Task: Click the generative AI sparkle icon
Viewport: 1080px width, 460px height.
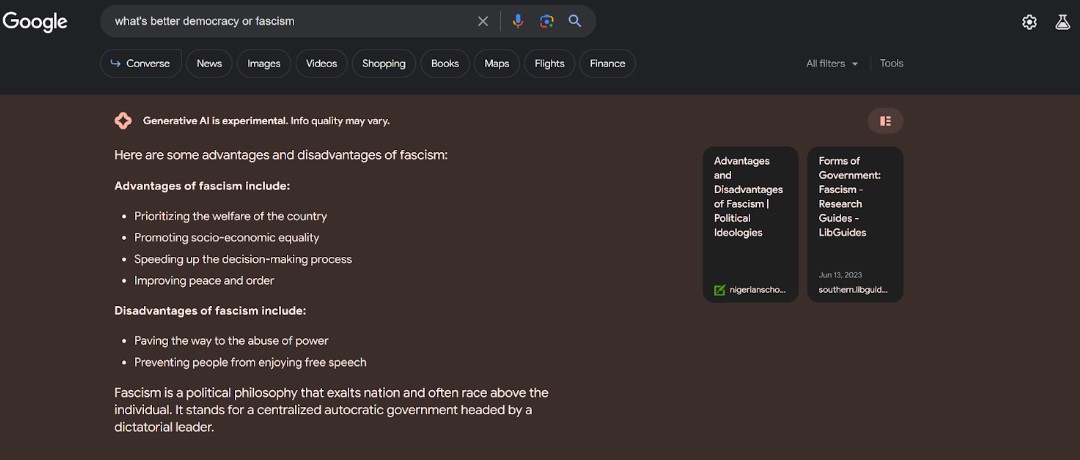Action: pyautogui.click(x=123, y=121)
